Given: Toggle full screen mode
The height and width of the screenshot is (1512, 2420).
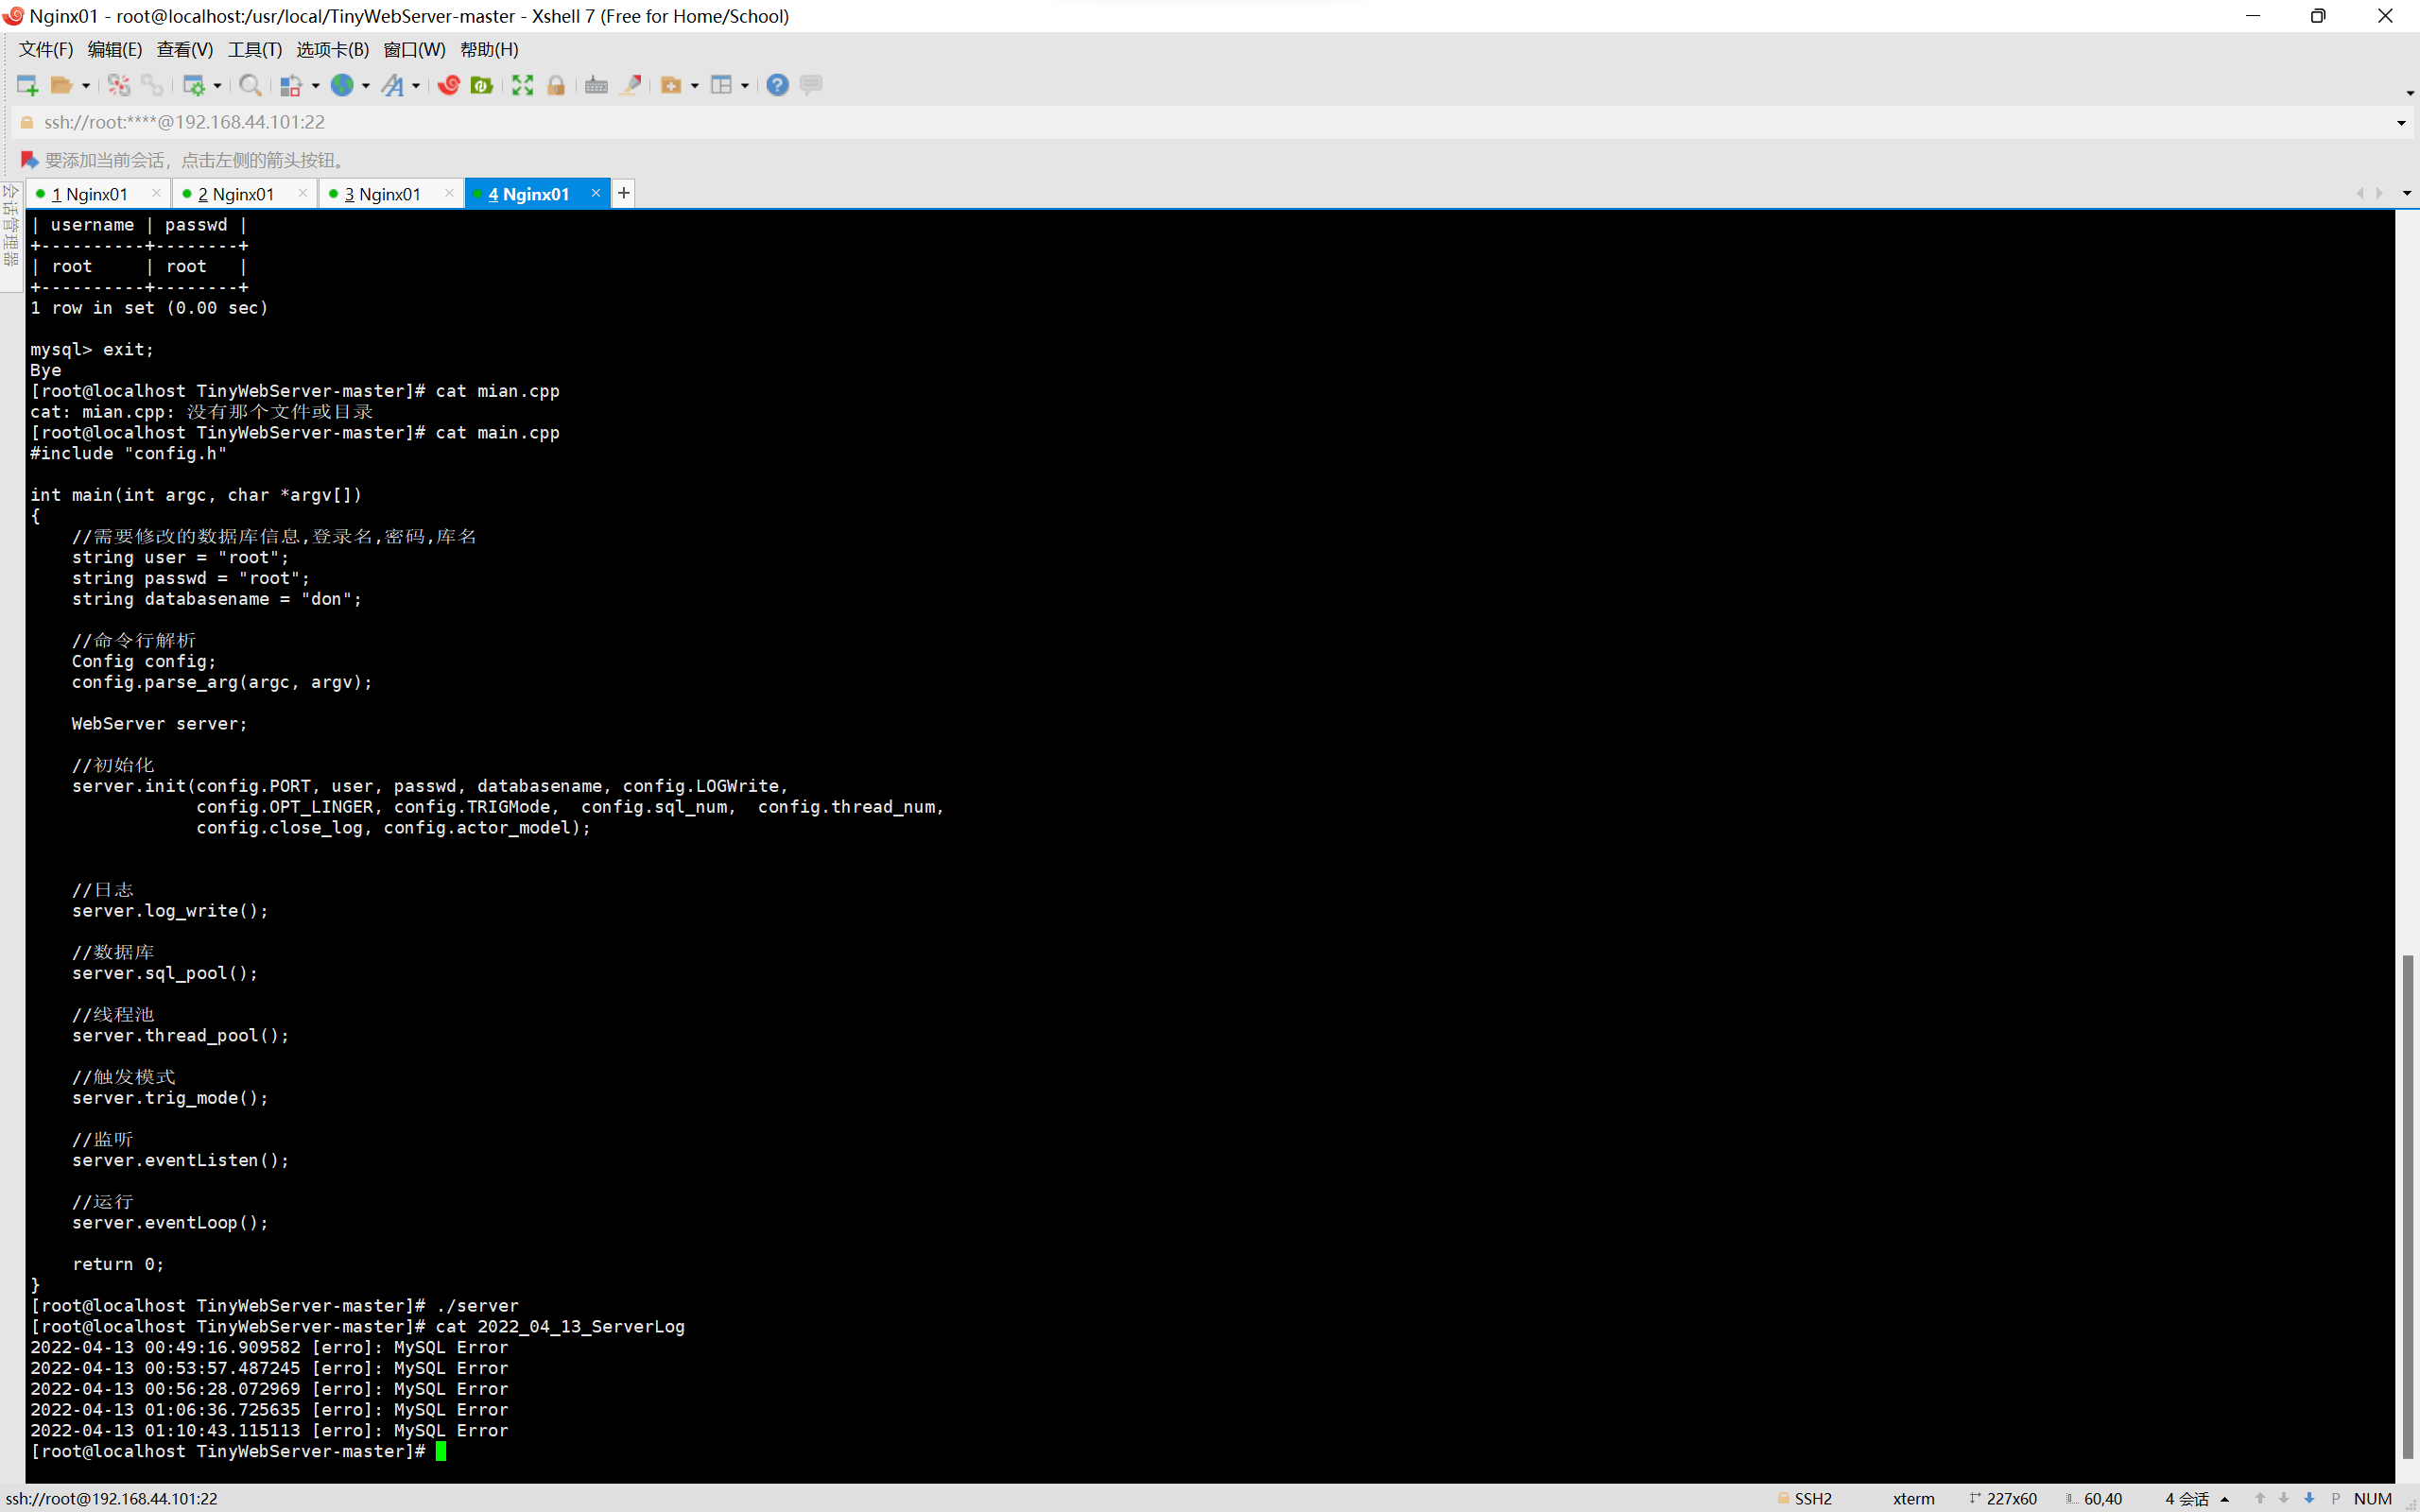Looking at the screenshot, I should [522, 85].
